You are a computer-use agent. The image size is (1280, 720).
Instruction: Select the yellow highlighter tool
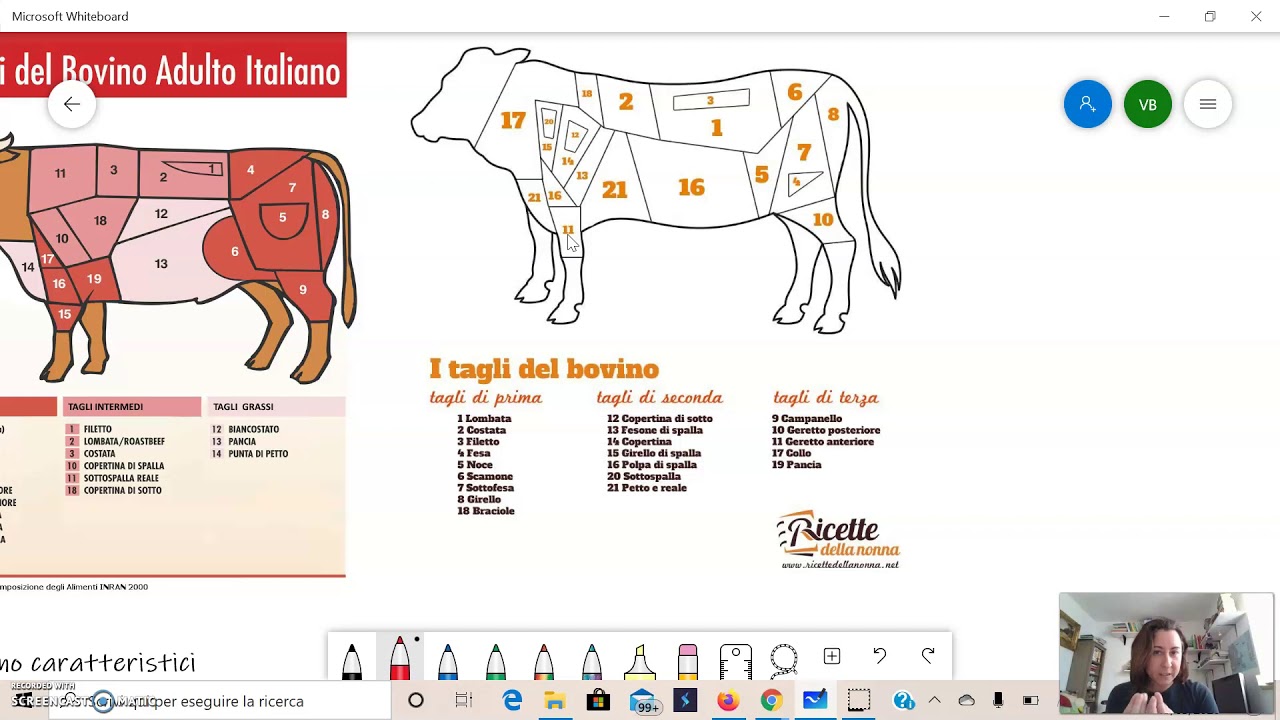tap(640, 661)
